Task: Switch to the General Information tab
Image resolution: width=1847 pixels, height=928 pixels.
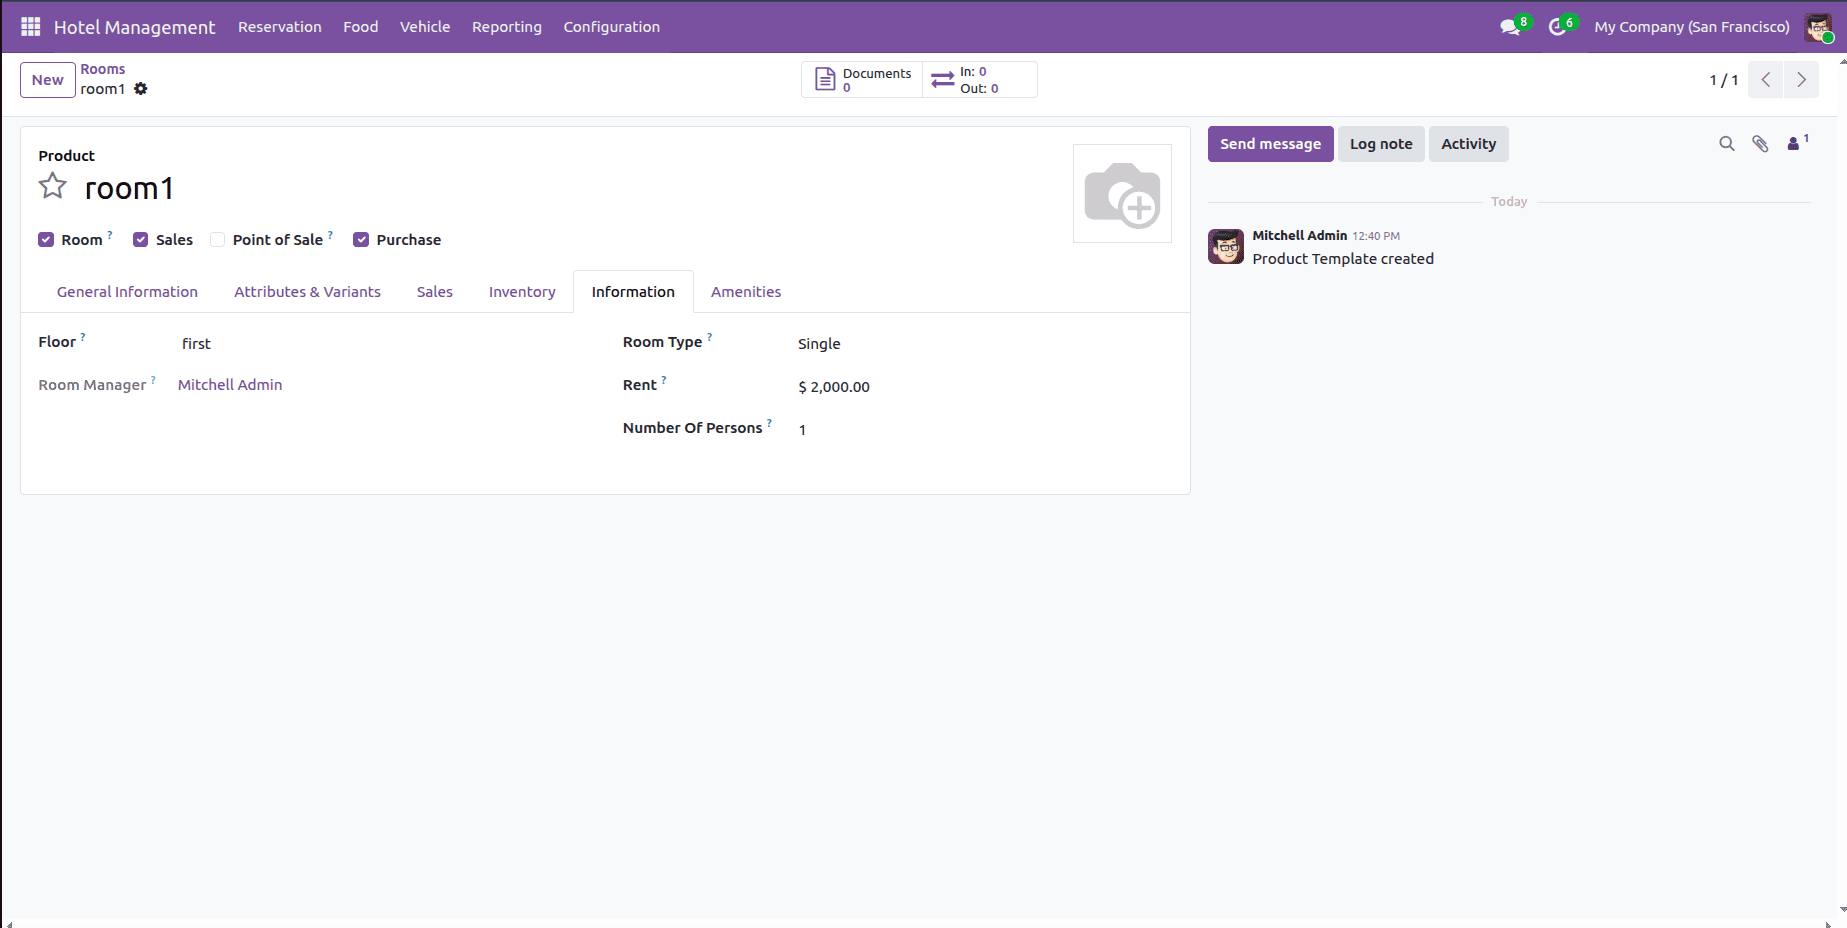Action: (x=127, y=292)
